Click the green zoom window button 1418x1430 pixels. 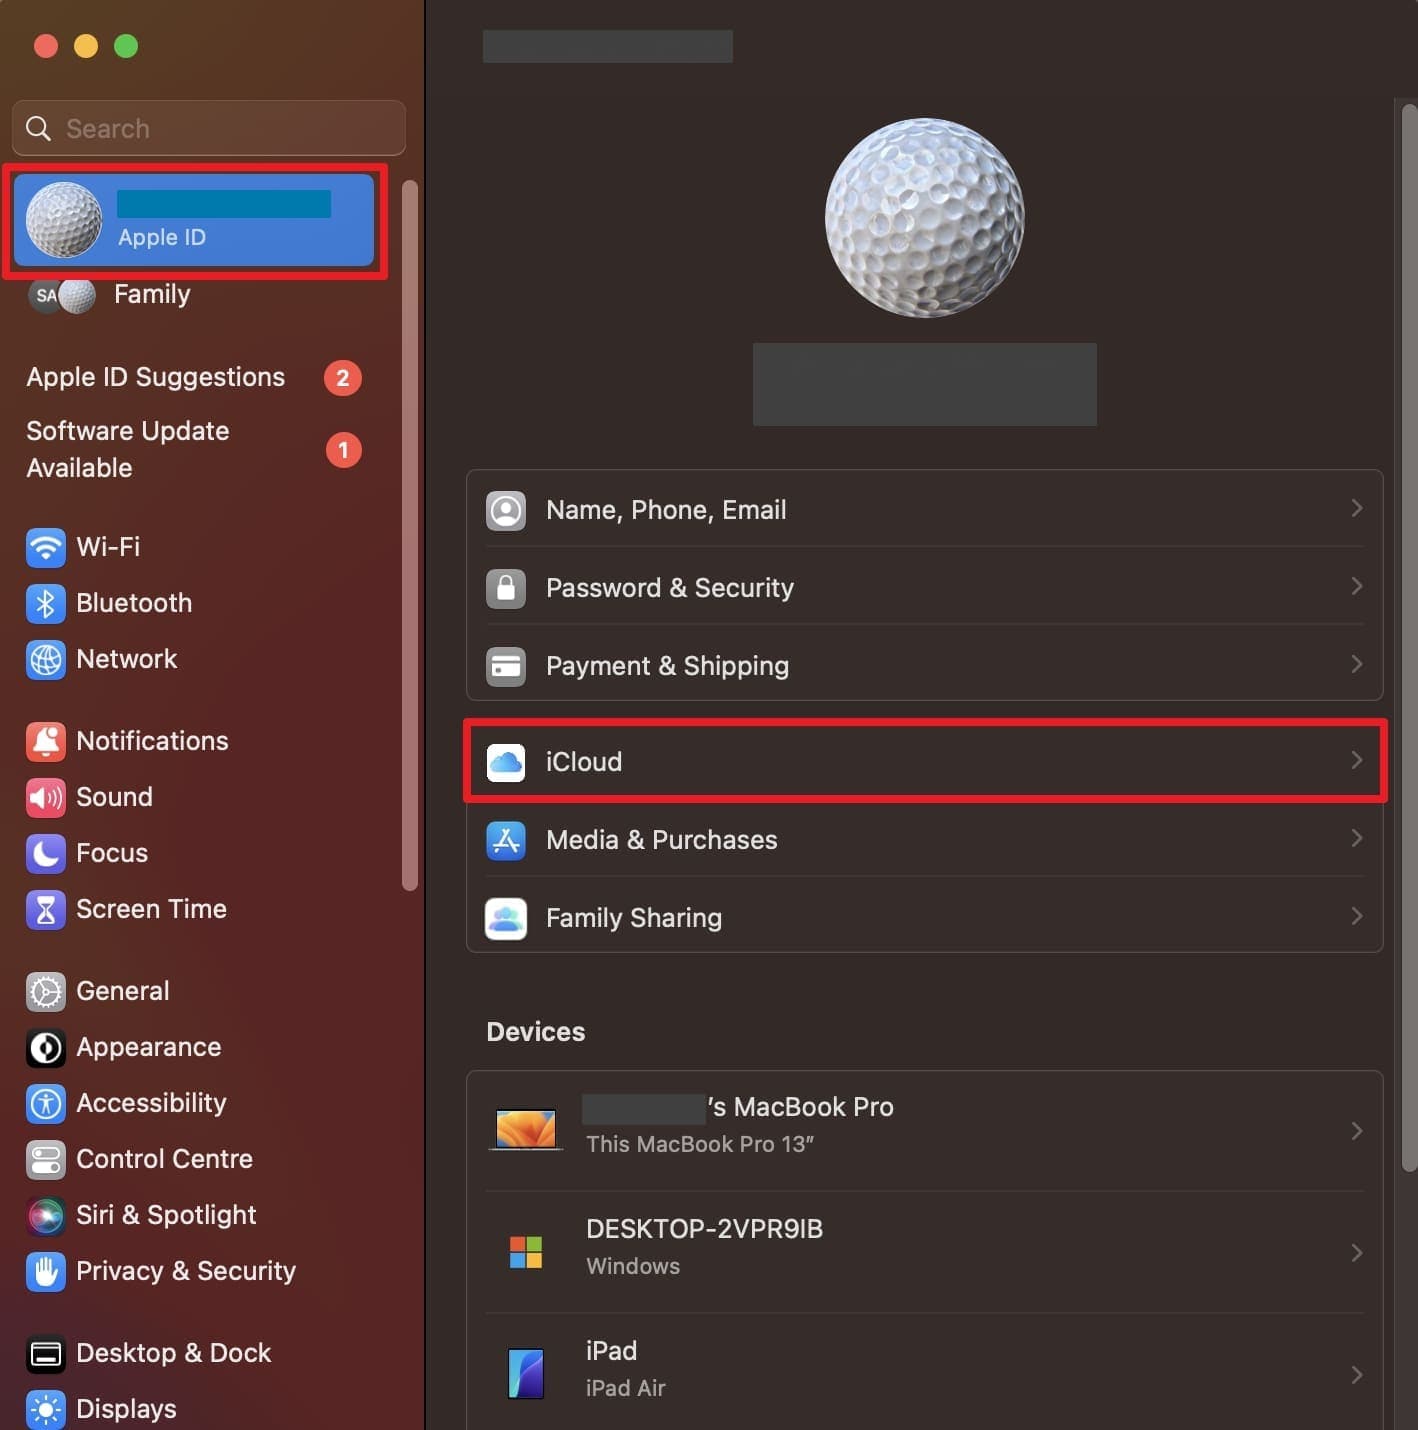126,46
